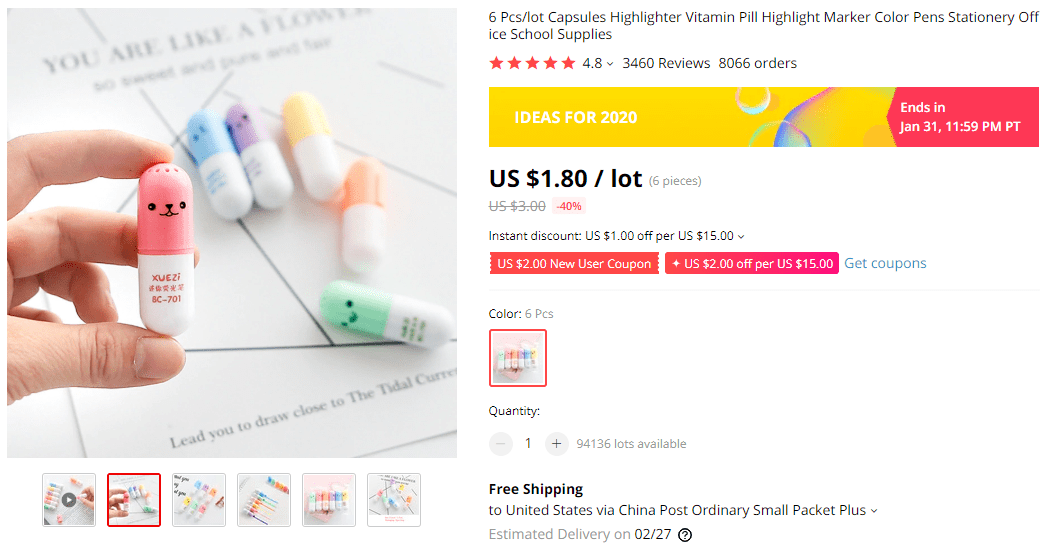The width and height of the screenshot is (1063, 550).
Task: Open the shipping method dropdown
Action: 874,511
